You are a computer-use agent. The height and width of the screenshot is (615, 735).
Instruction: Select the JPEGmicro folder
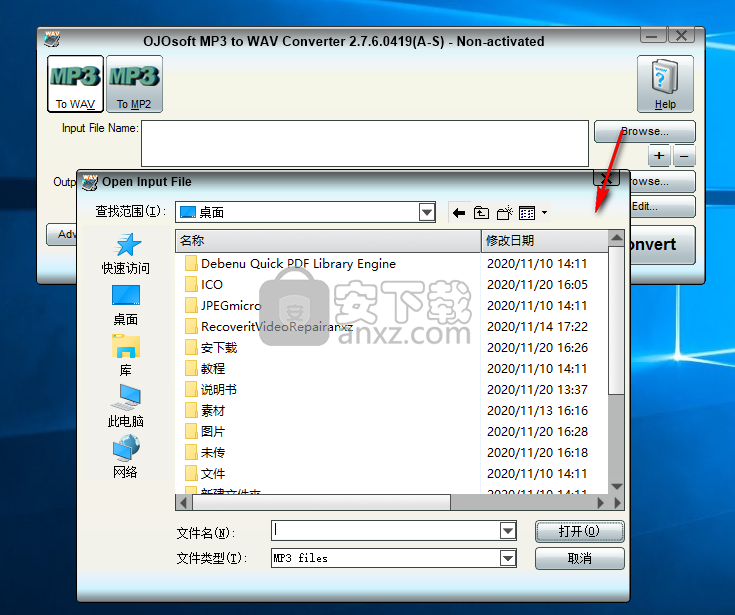point(223,306)
